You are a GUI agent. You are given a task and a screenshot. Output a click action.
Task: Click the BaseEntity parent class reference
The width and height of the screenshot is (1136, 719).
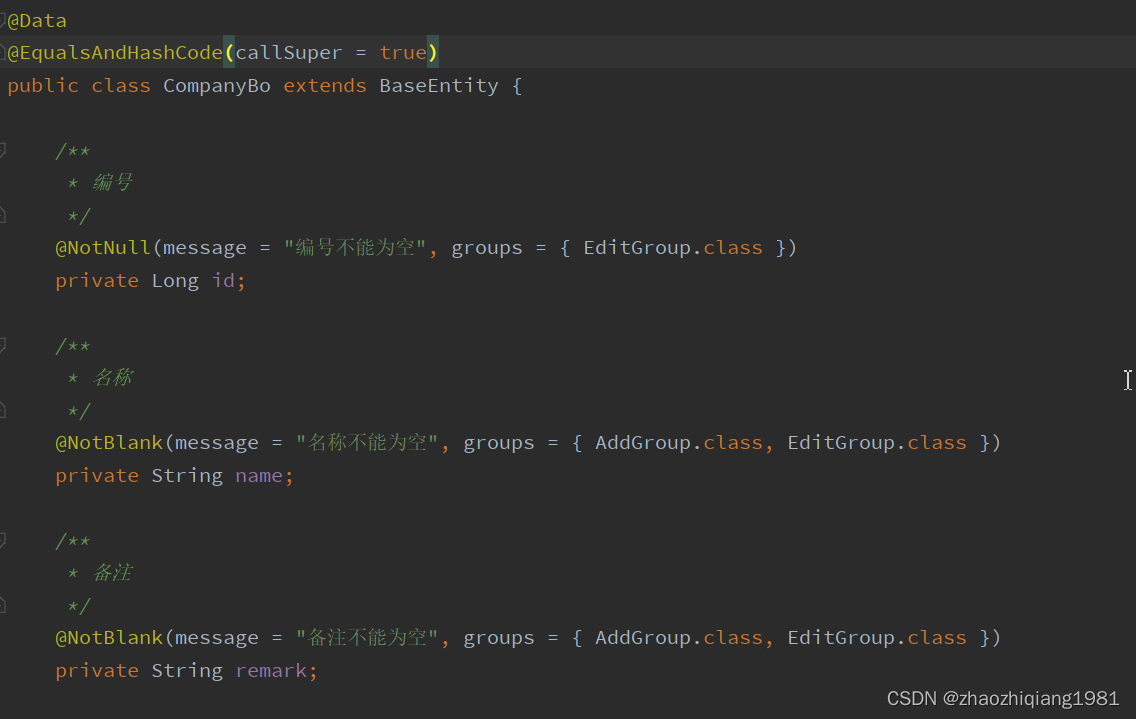(x=438, y=85)
